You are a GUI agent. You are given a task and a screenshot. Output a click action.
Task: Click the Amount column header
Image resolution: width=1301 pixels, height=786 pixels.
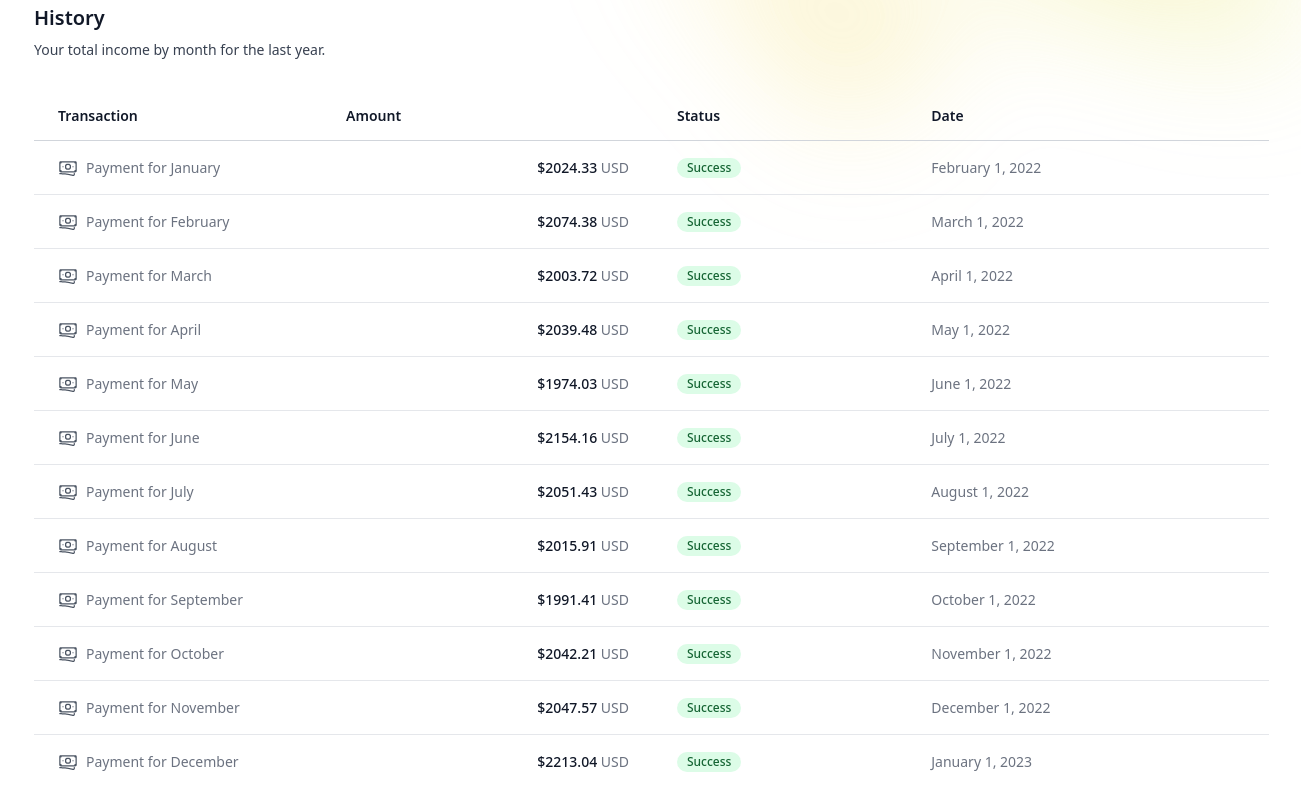(373, 116)
